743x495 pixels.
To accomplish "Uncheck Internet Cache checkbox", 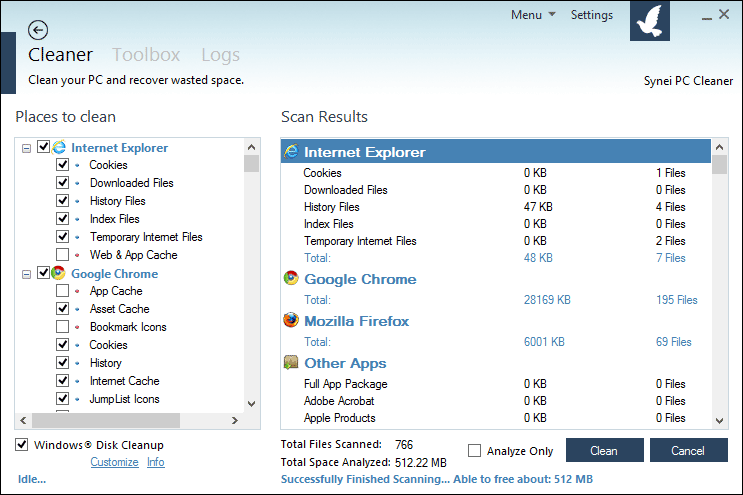I will [63, 381].
